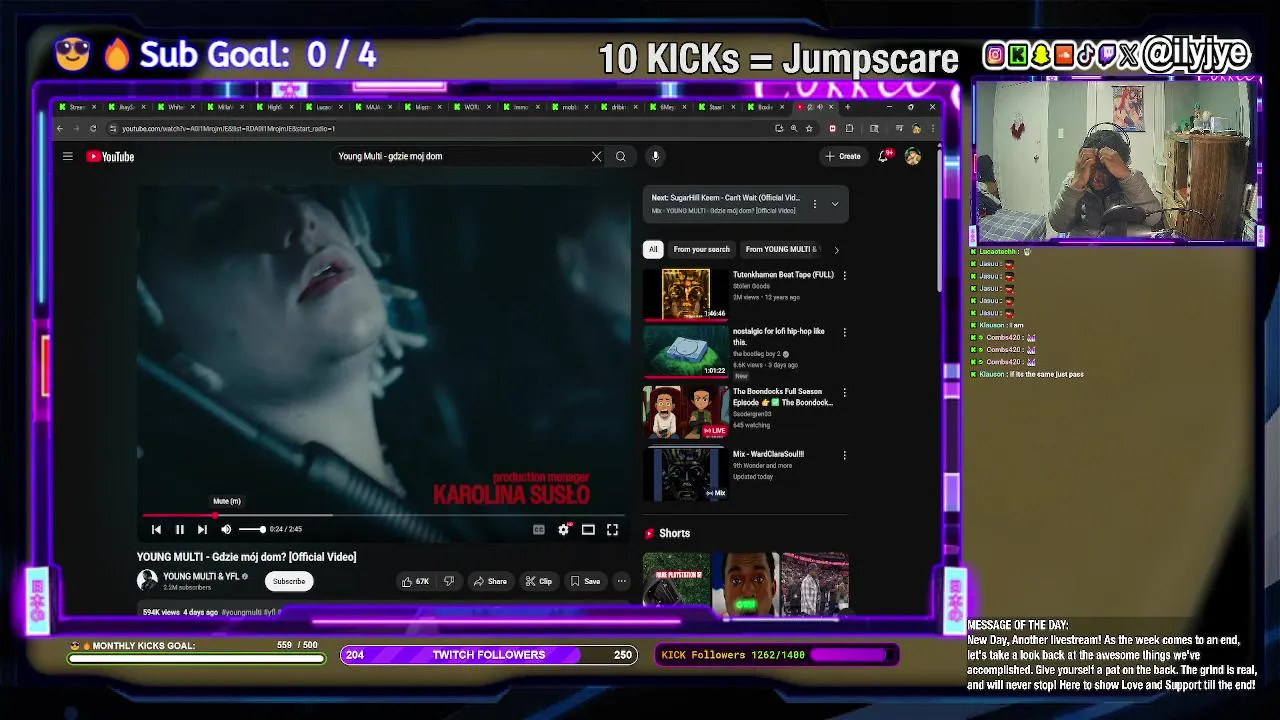
Task: Select the All filter chip
Action: point(653,249)
